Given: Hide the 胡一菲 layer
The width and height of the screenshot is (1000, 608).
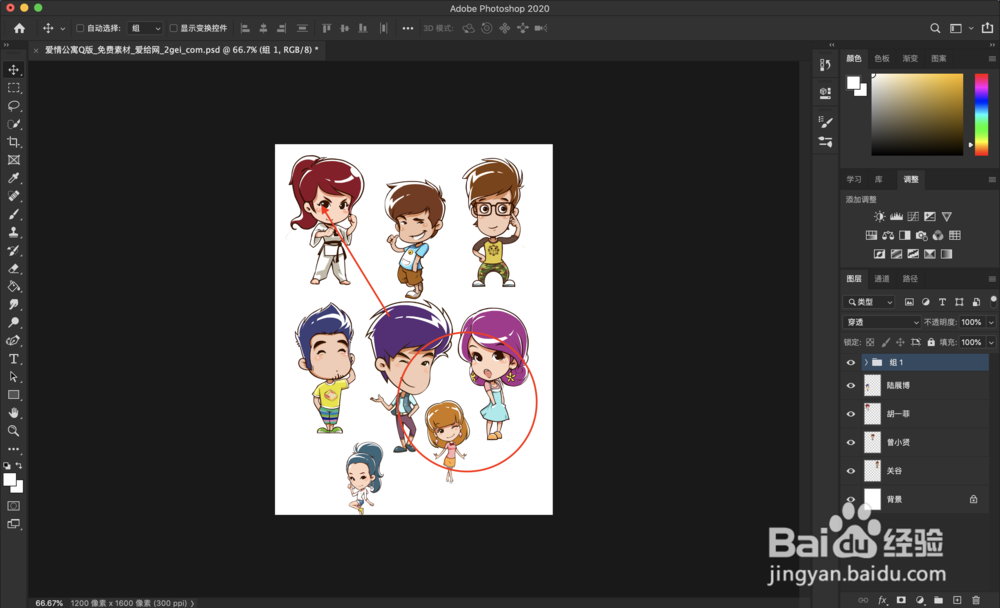Looking at the screenshot, I should pos(851,413).
